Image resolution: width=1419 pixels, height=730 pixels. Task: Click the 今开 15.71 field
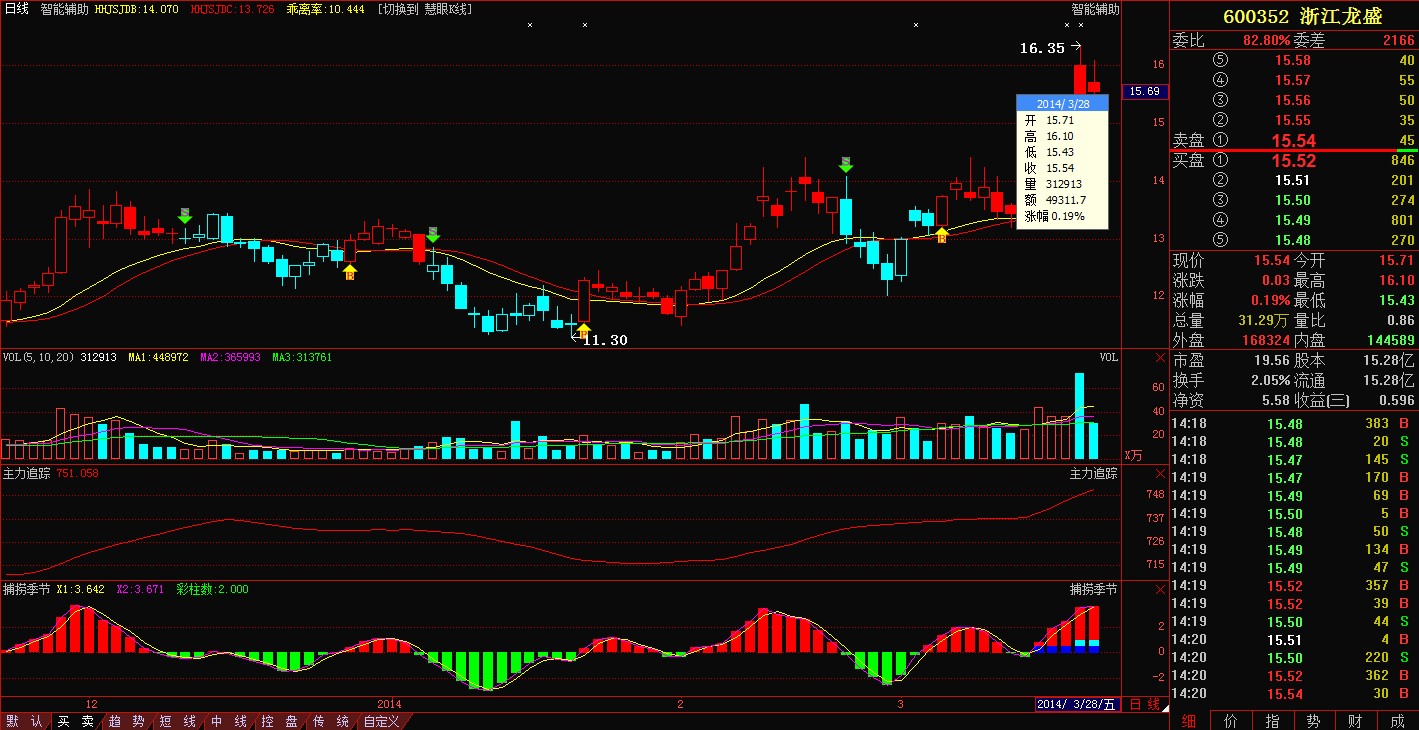[x=1355, y=260]
